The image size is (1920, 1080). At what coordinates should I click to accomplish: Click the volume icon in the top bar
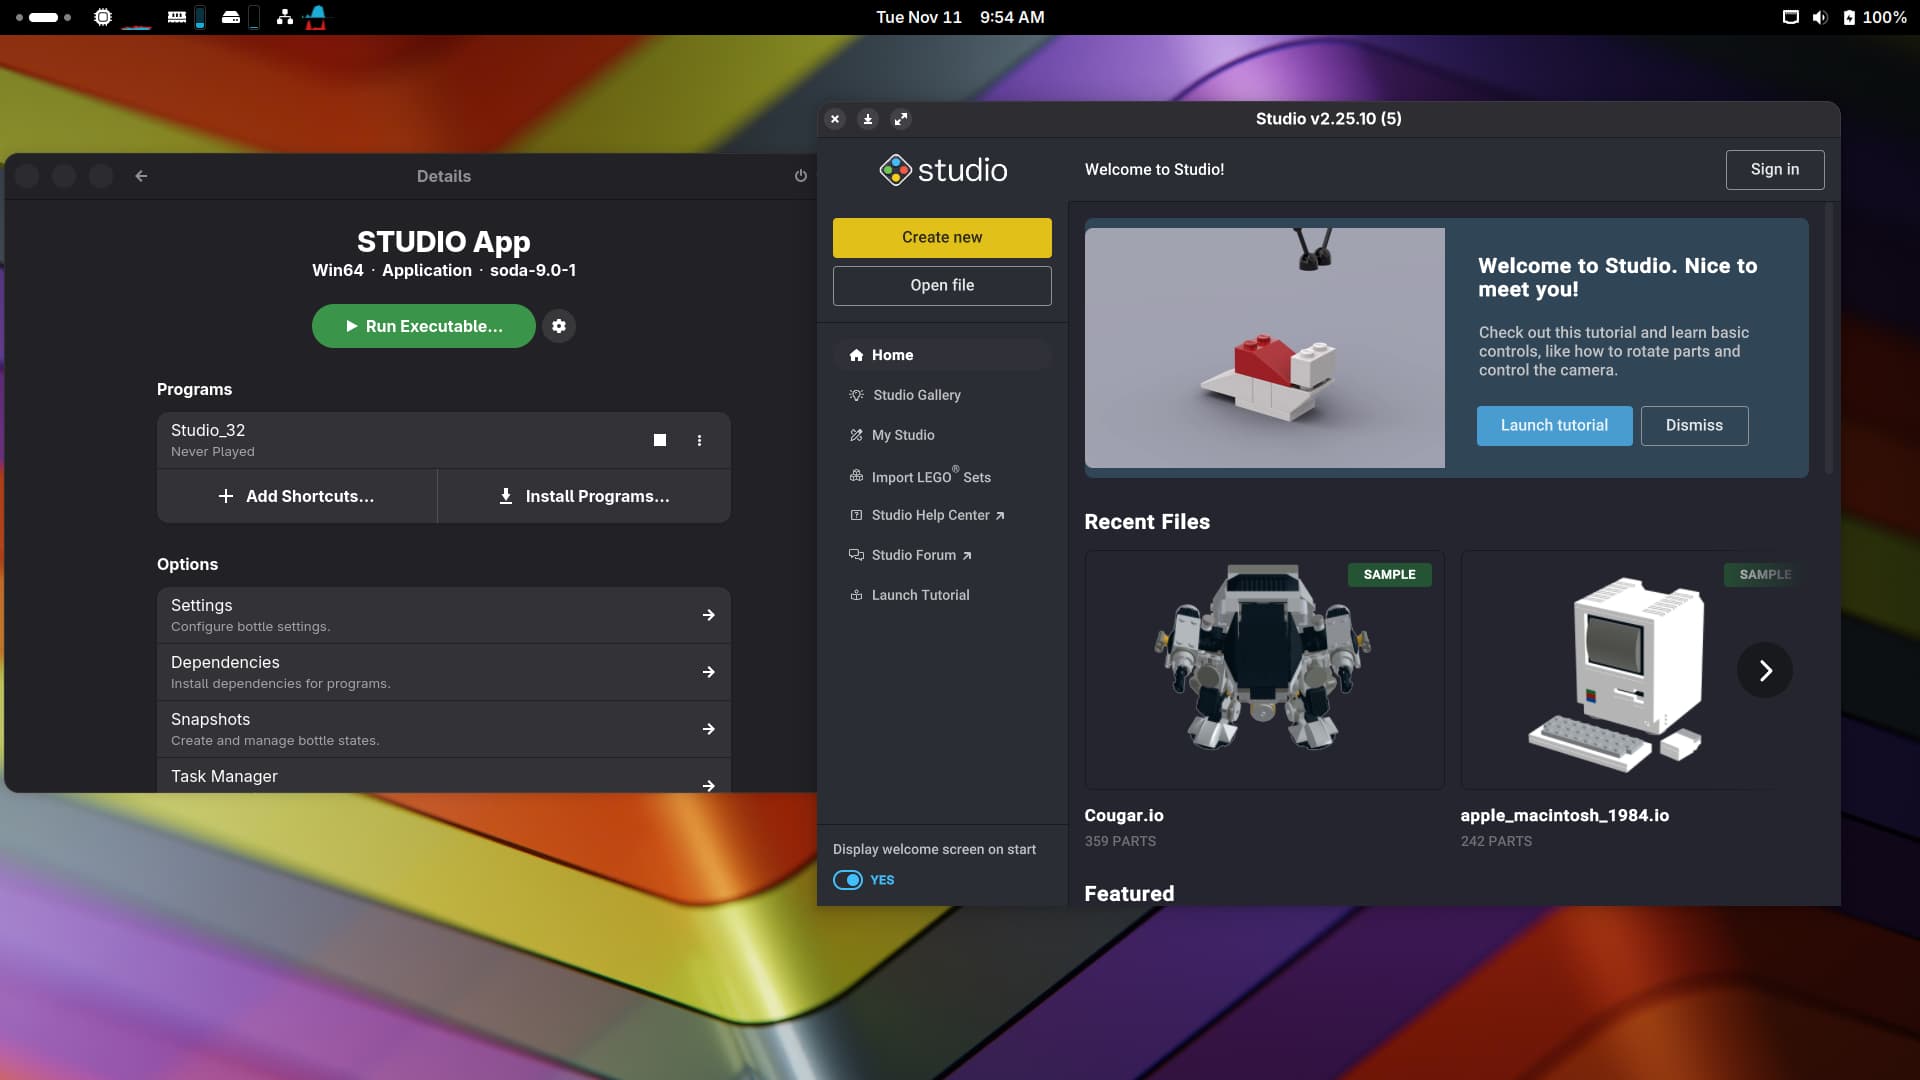tap(1820, 17)
